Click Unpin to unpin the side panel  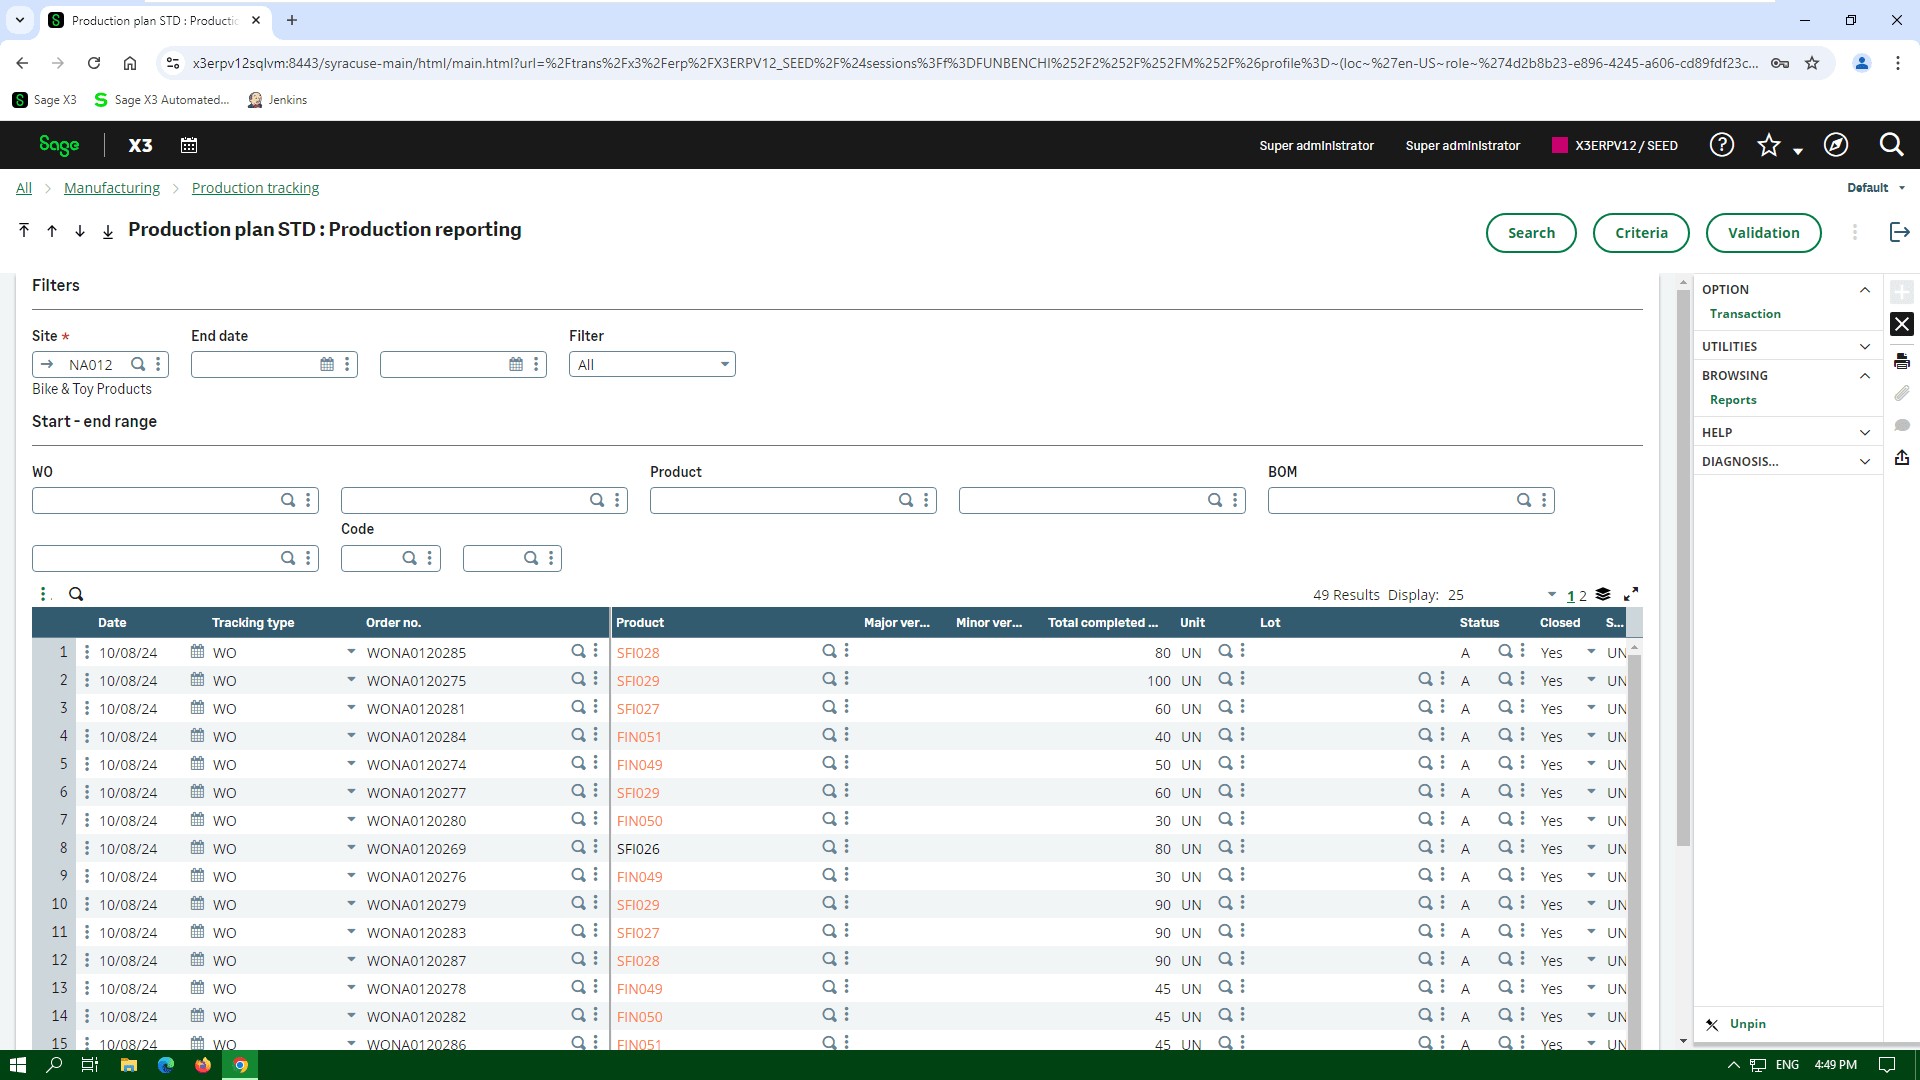coord(1746,1024)
